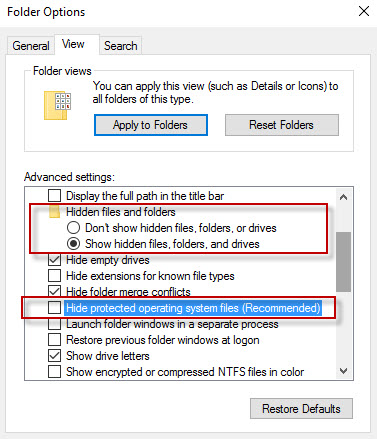
Task: Check Show encrypted or compressed NTFS files in color
Action: (x=54, y=372)
